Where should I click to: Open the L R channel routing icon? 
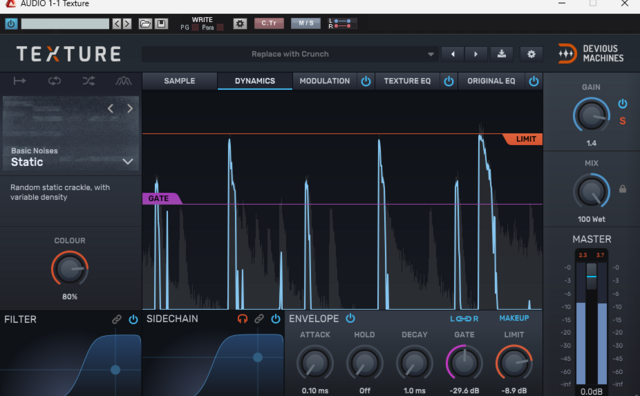pos(342,23)
